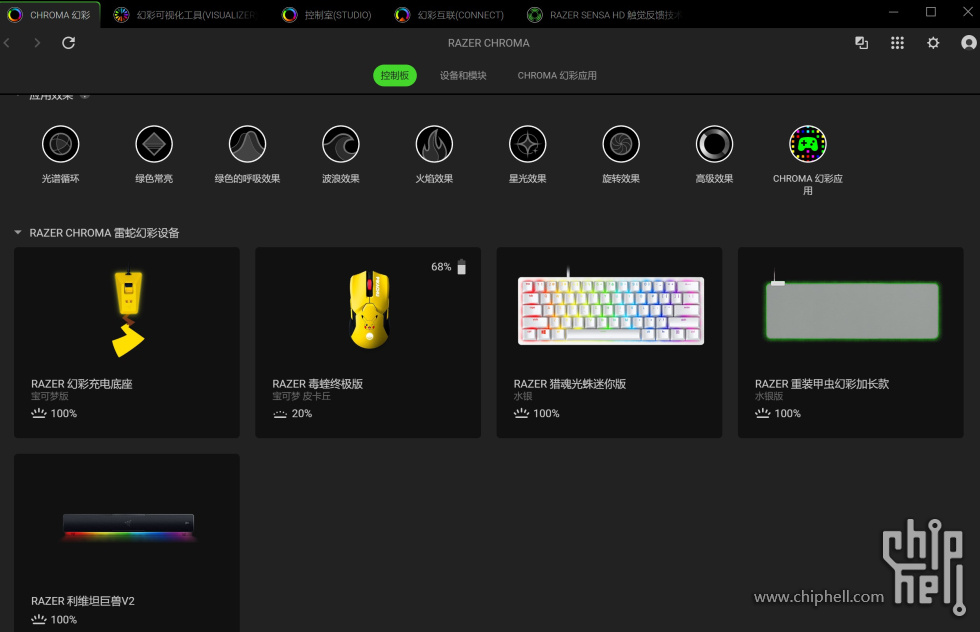The image size is (980, 632).
Task: Open the RAZER 幻彩充电底座 device image
Action: 128,311
